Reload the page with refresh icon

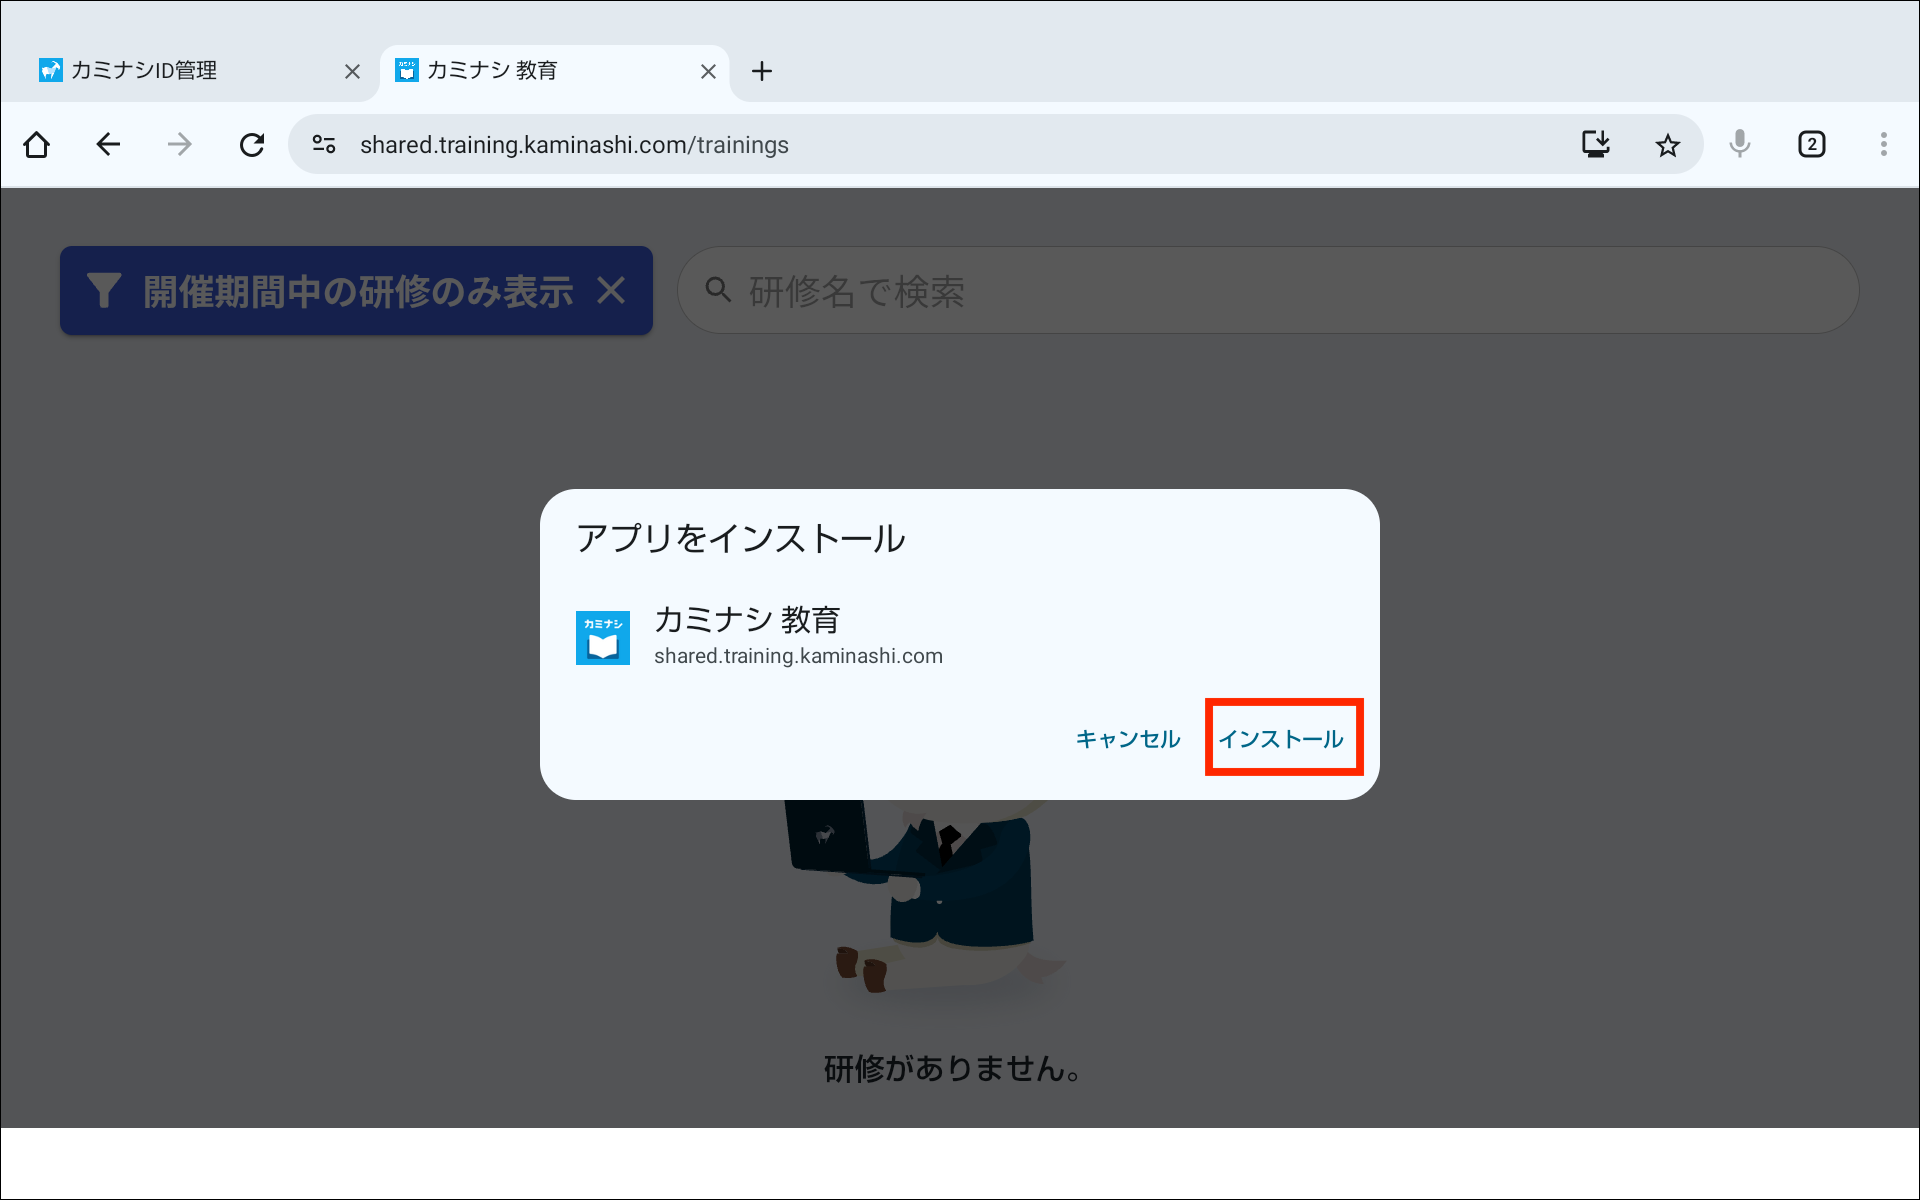[x=252, y=145]
